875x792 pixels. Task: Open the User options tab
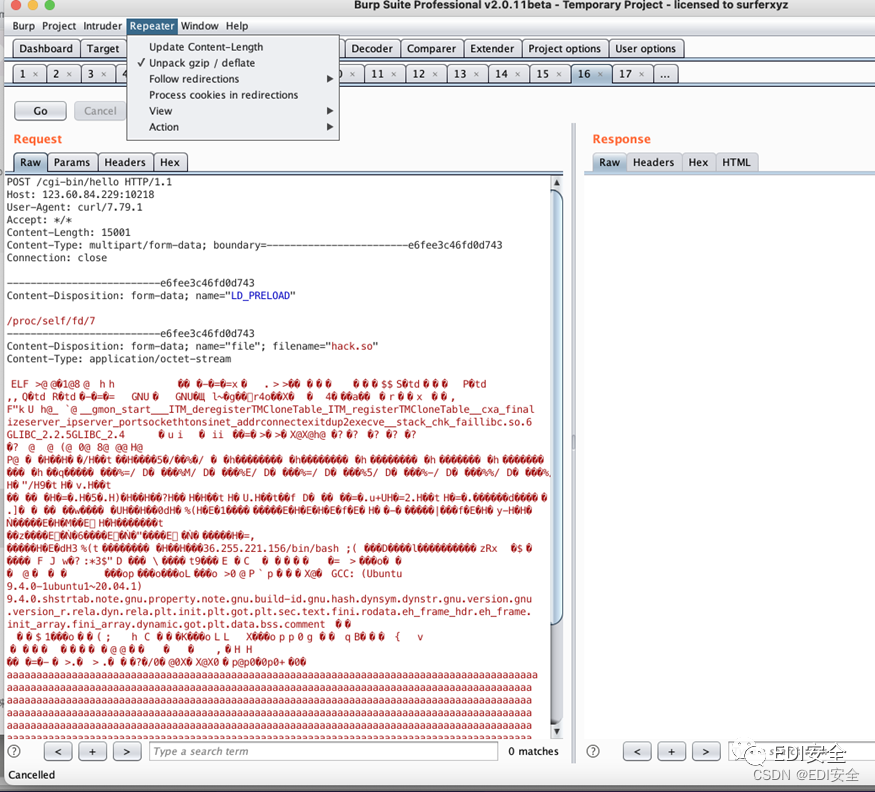(645, 49)
